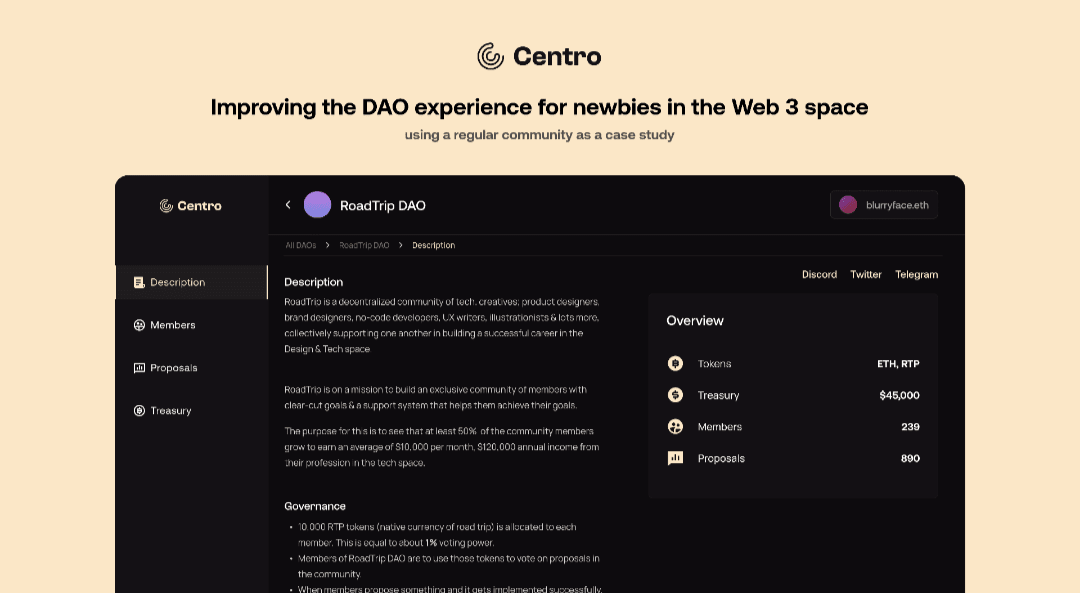Open the Telegram link
The image size is (1080, 593).
coord(916,274)
